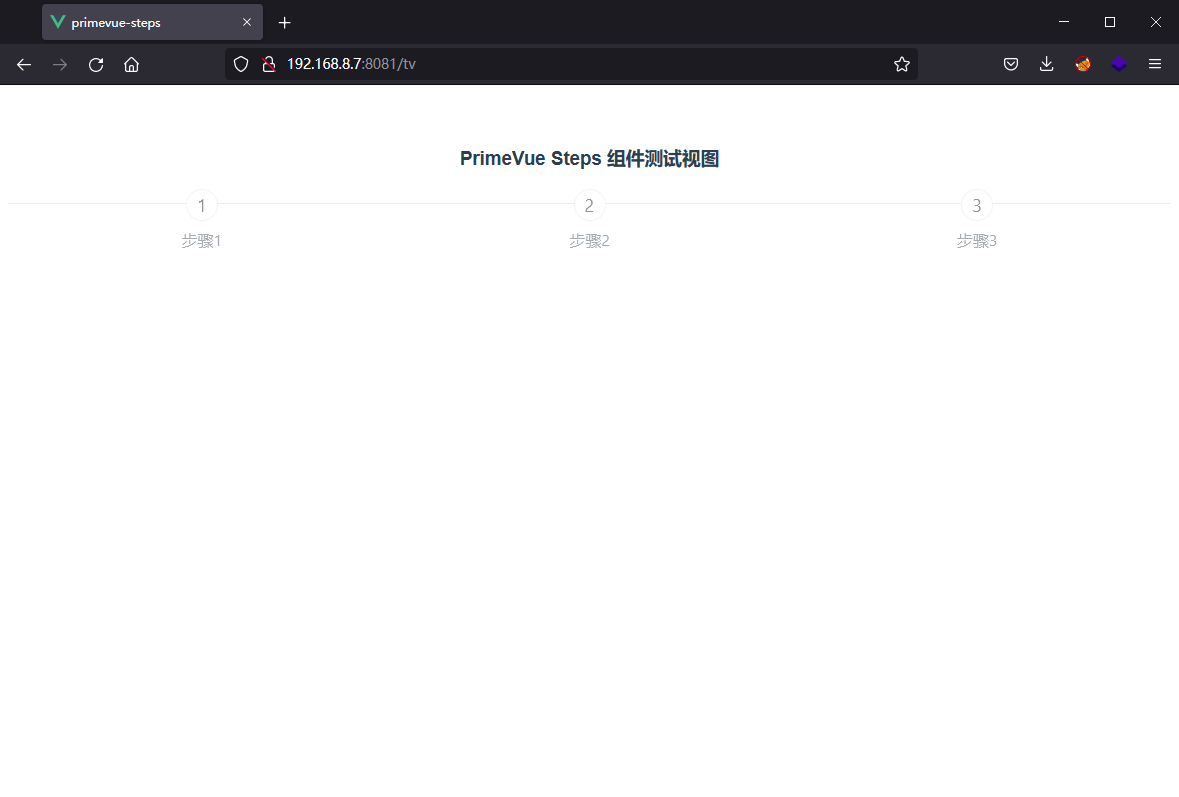This screenshot has height=797, width=1179.
Task: Open the tracking protection shield panel
Action: tap(241, 65)
